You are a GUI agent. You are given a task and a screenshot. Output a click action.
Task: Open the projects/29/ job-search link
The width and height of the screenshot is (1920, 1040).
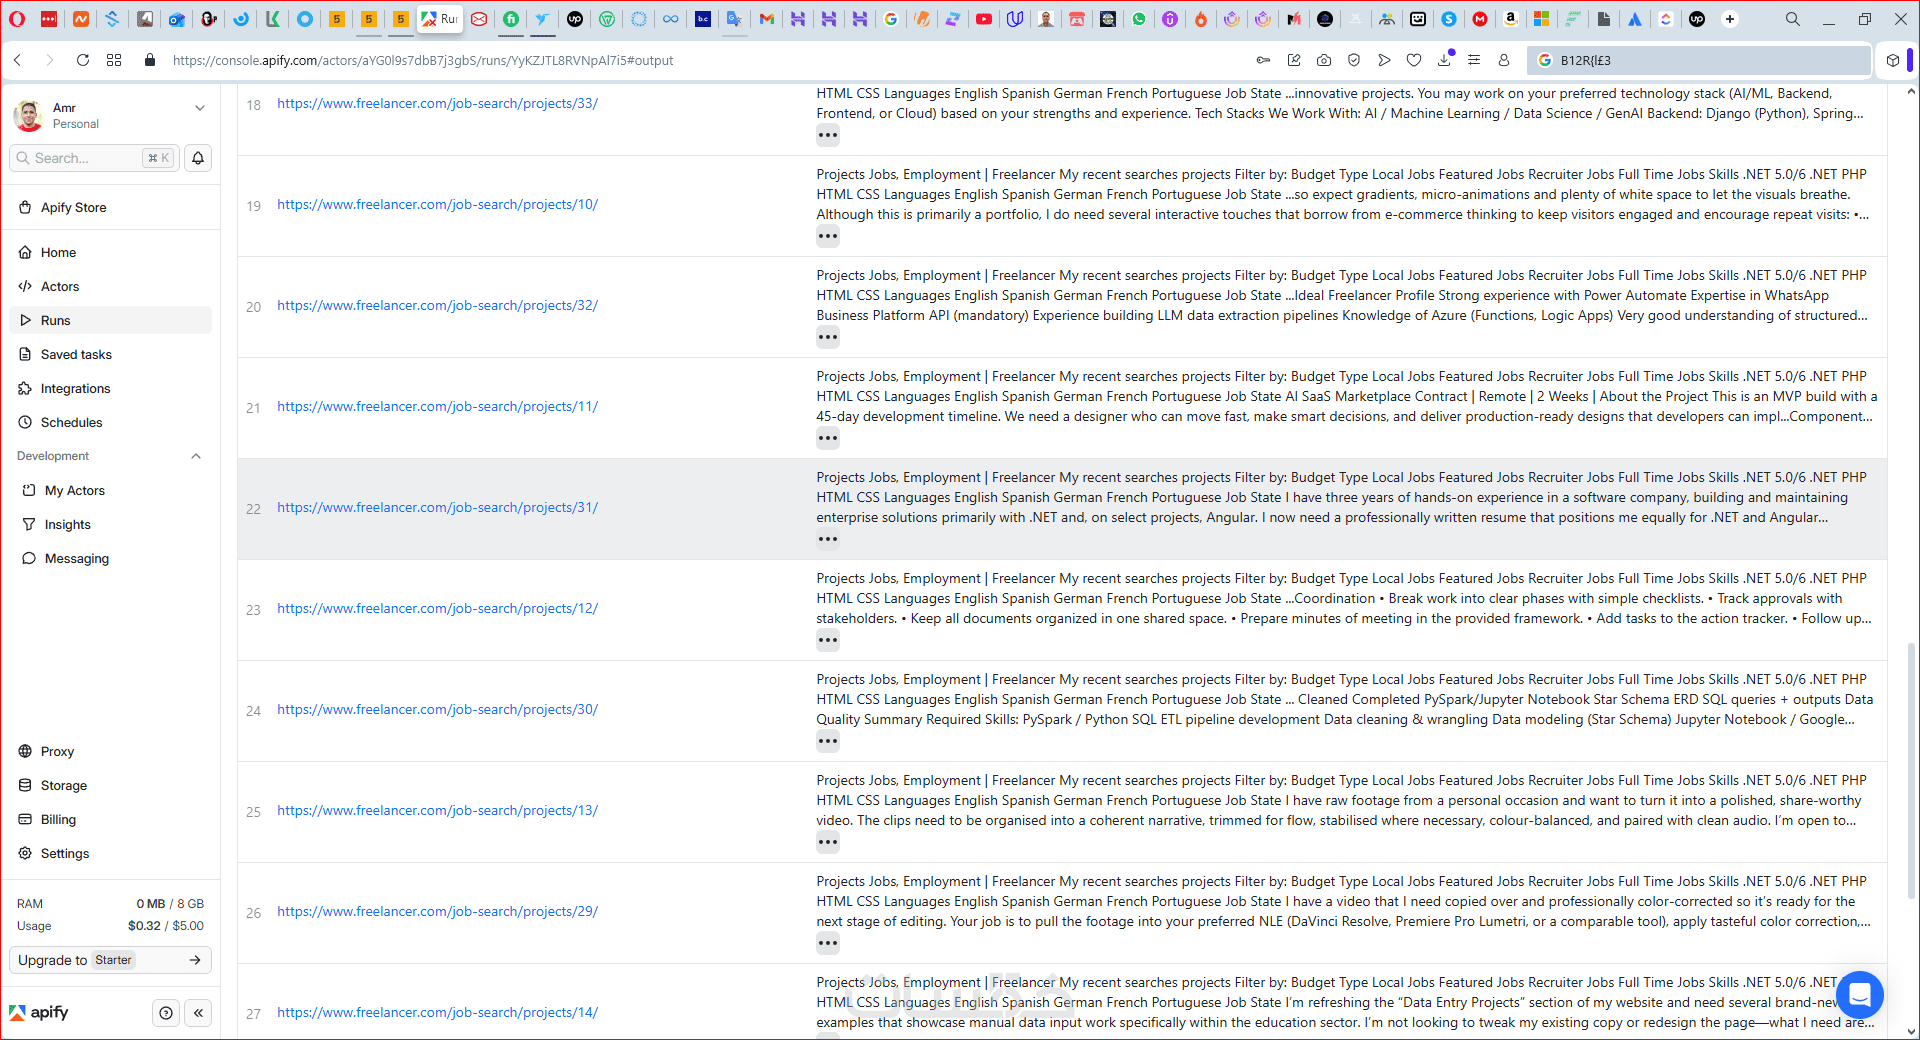437,911
